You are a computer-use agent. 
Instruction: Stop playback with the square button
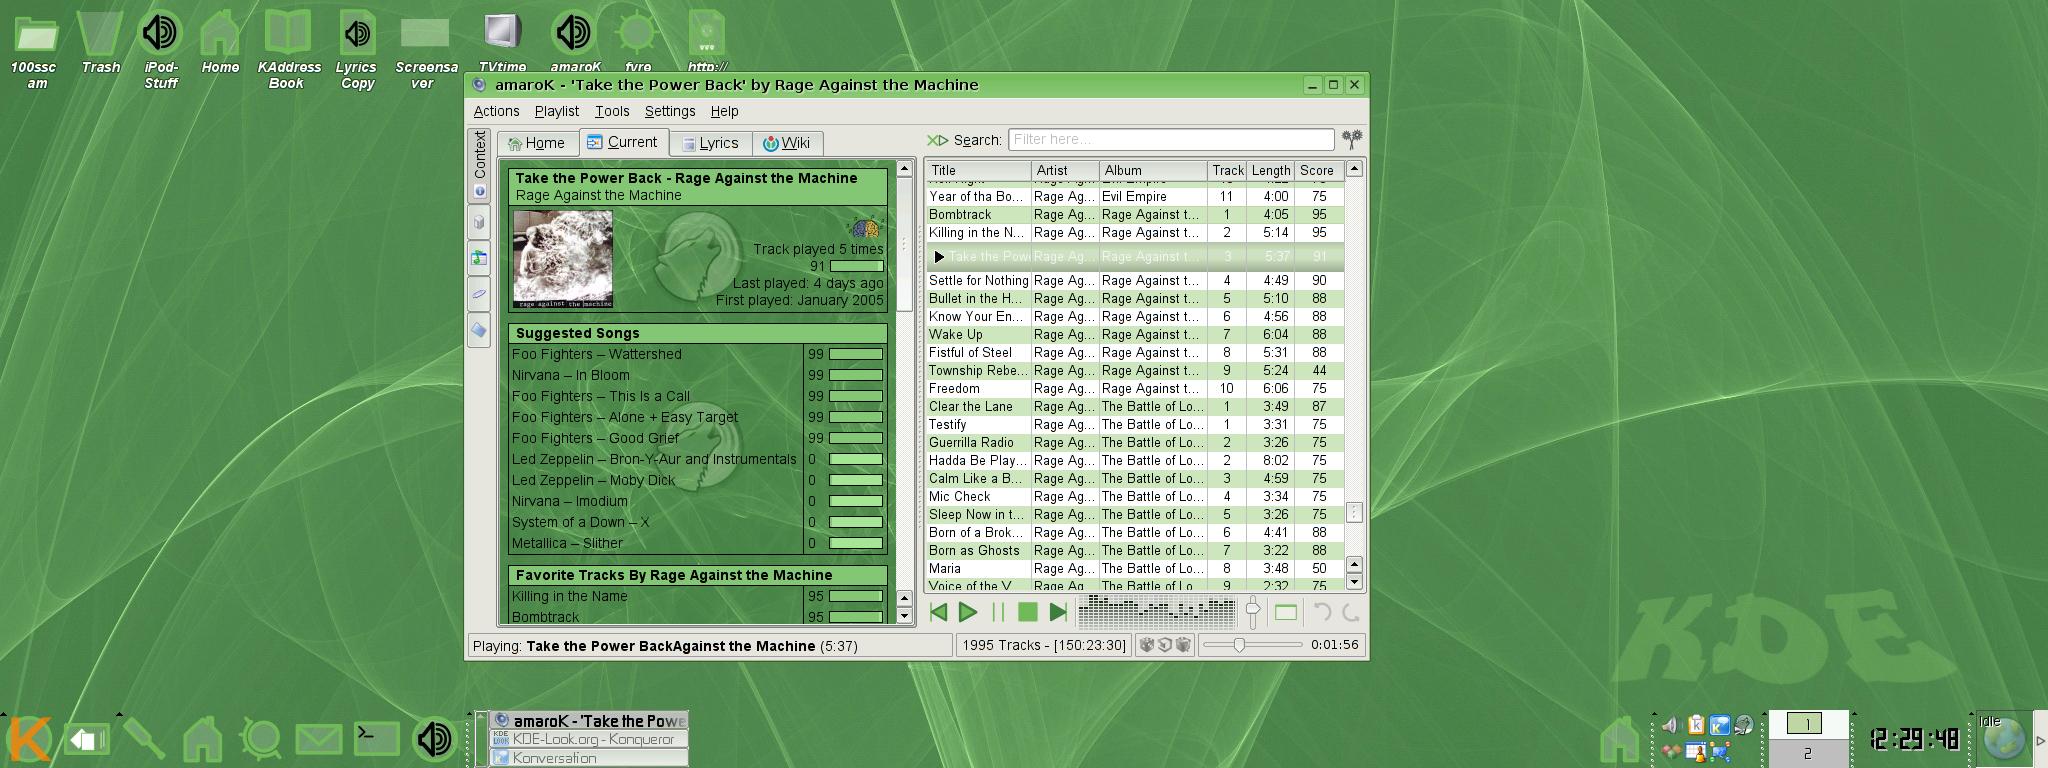[1027, 612]
